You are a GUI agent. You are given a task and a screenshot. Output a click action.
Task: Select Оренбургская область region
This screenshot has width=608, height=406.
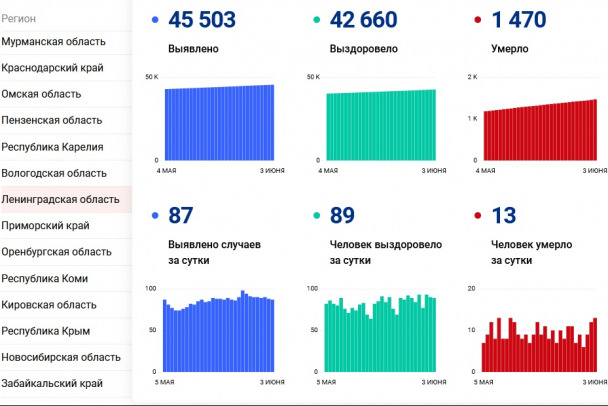pyautogui.click(x=56, y=252)
